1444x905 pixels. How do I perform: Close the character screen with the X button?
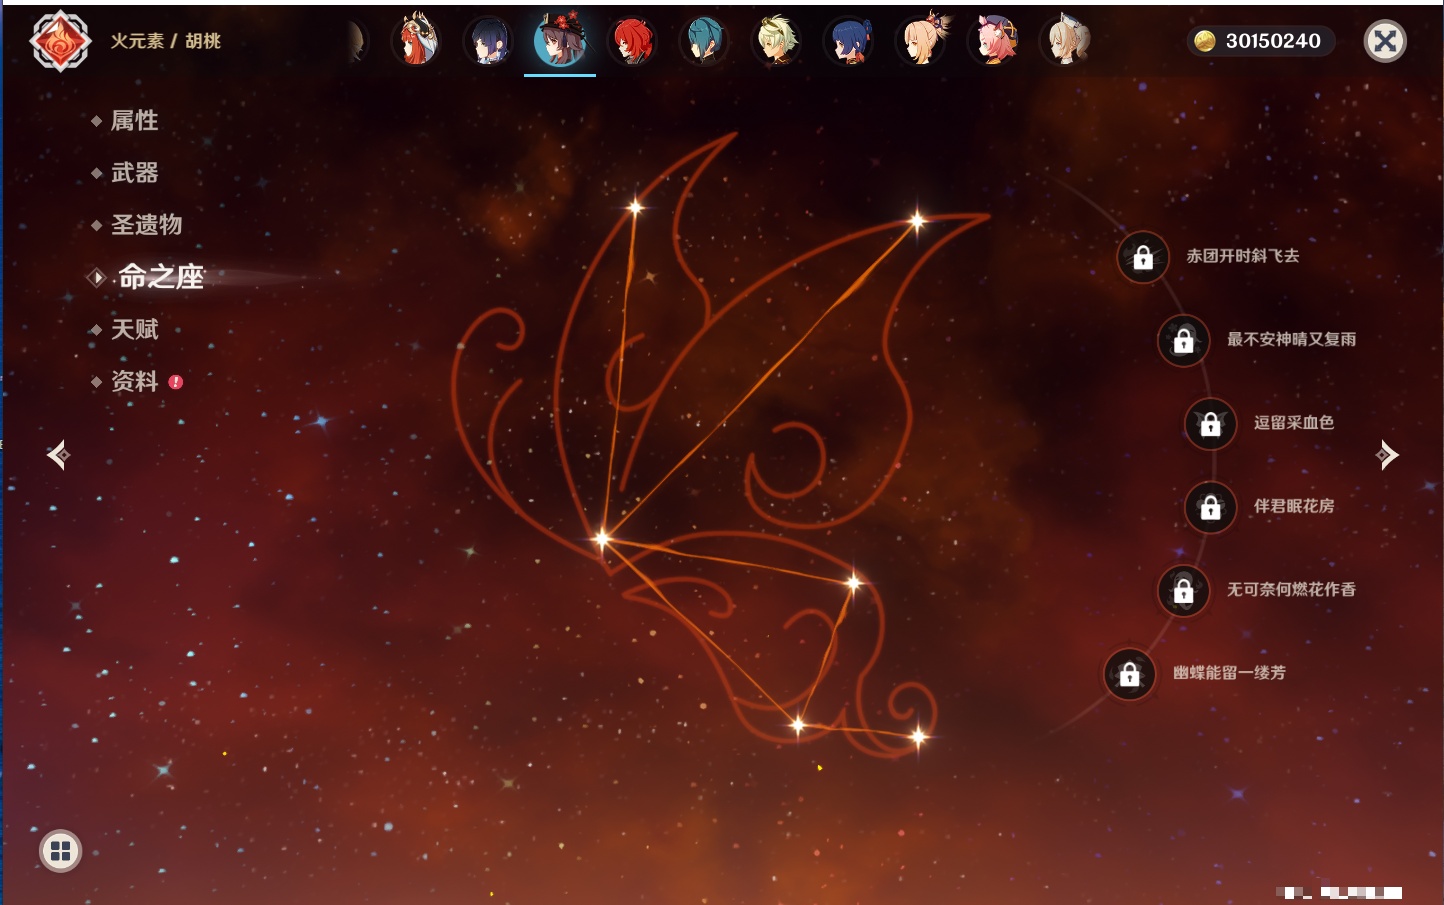pos(1385,41)
